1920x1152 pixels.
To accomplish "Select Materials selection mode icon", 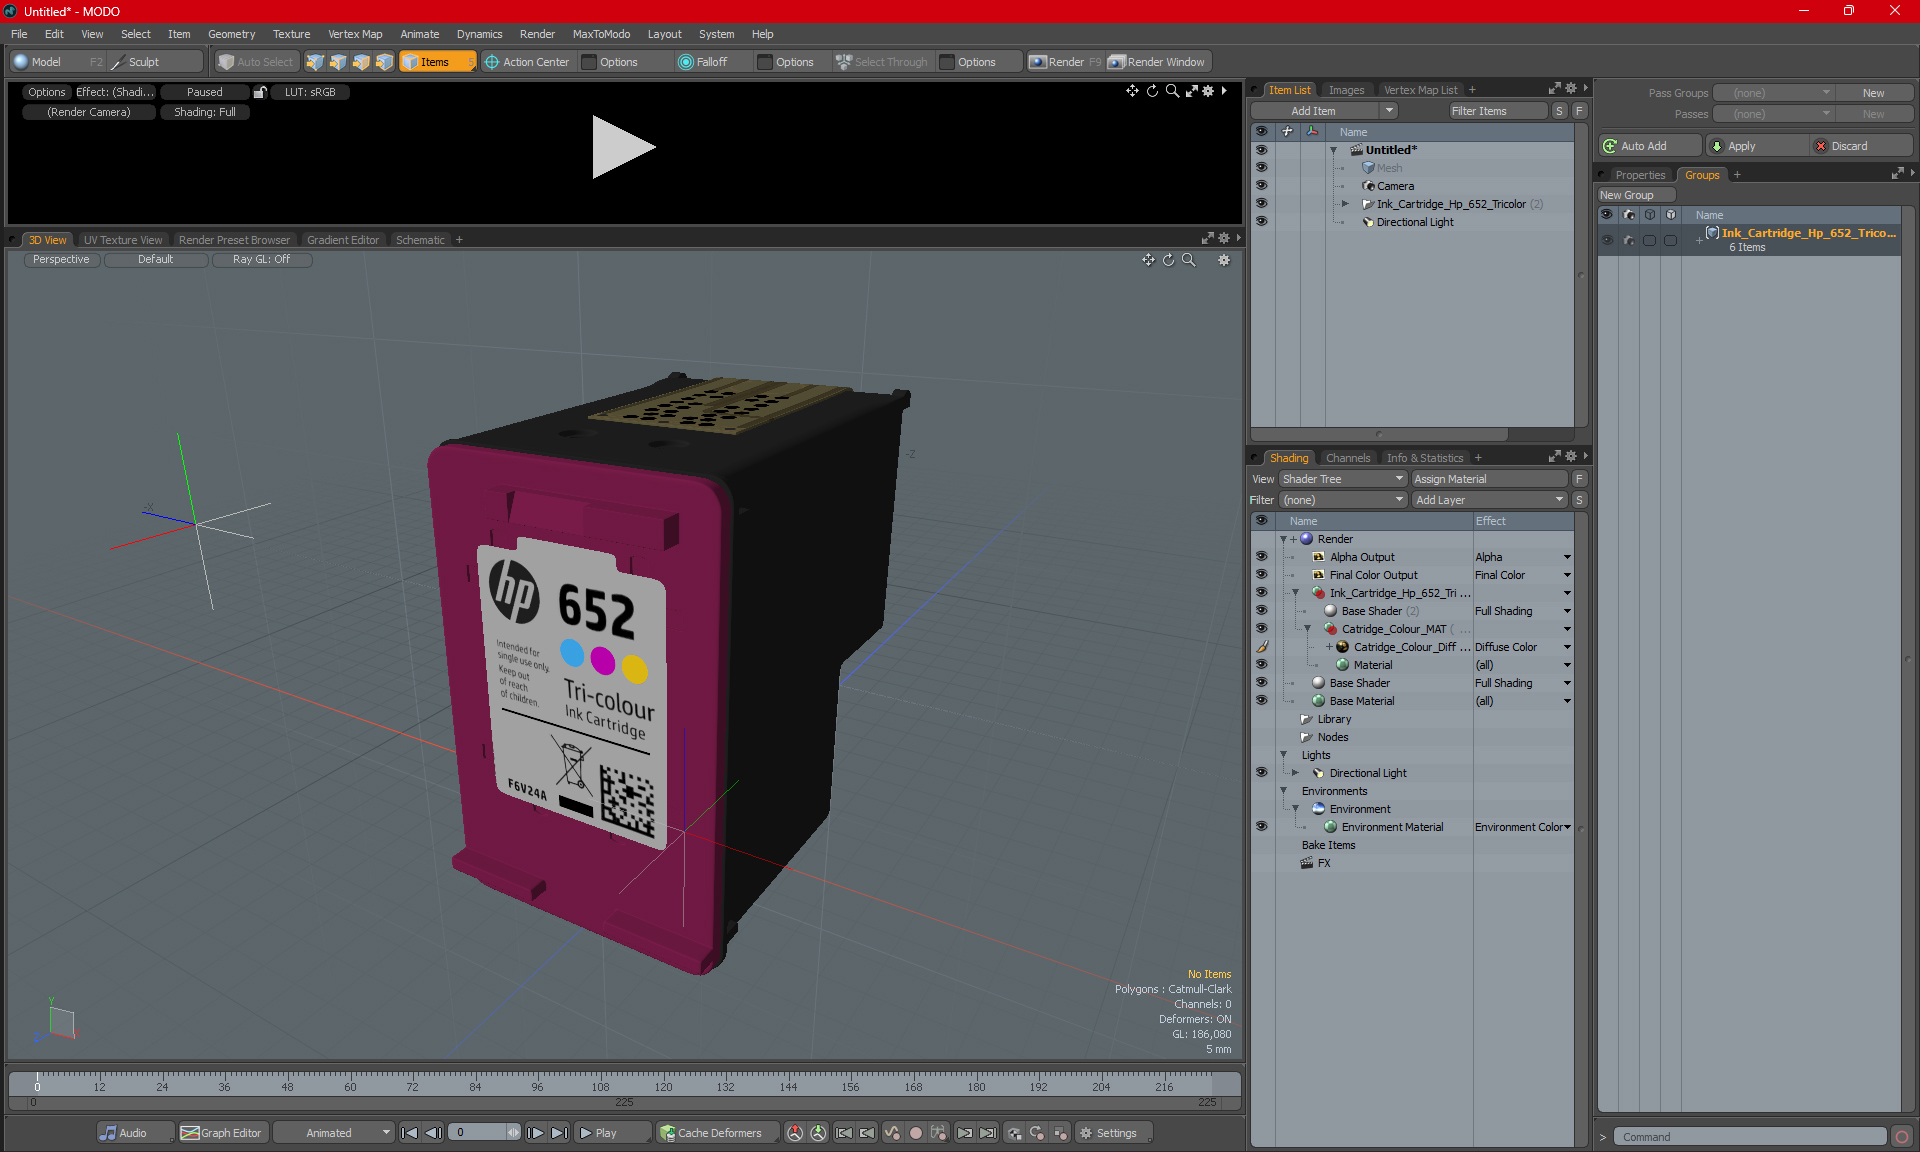I will click(x=384, y=62).
